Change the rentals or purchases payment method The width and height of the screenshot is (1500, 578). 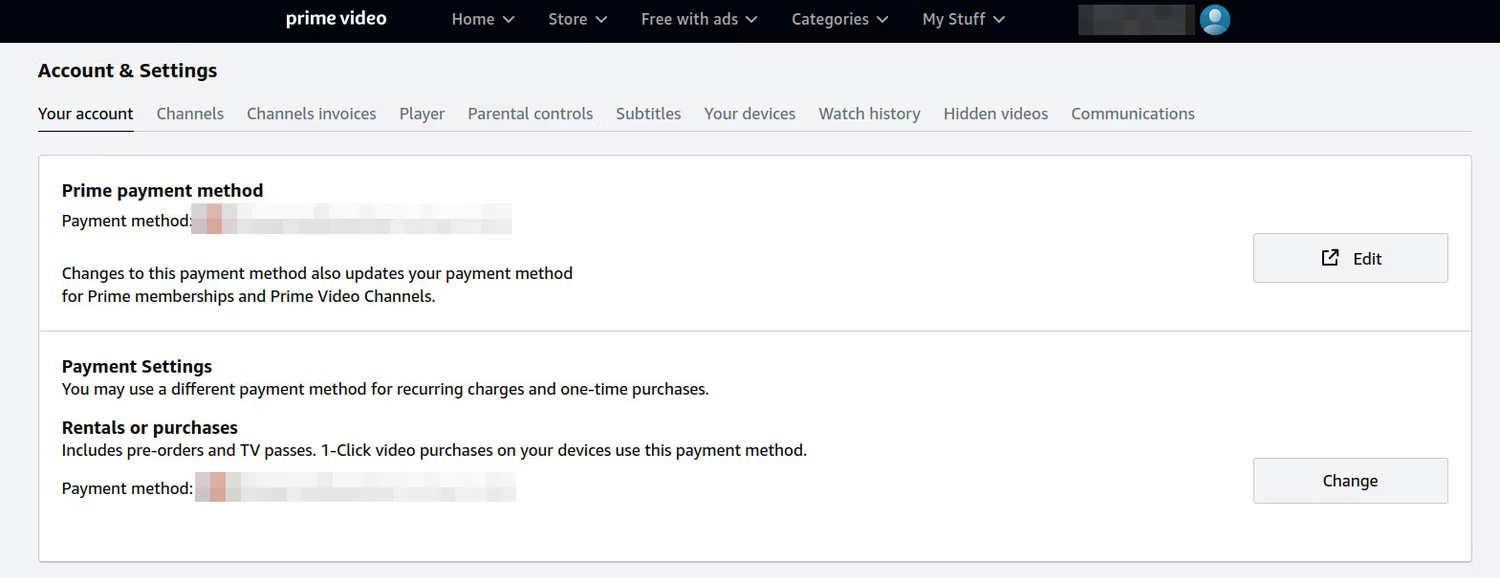click(1350, 481)
